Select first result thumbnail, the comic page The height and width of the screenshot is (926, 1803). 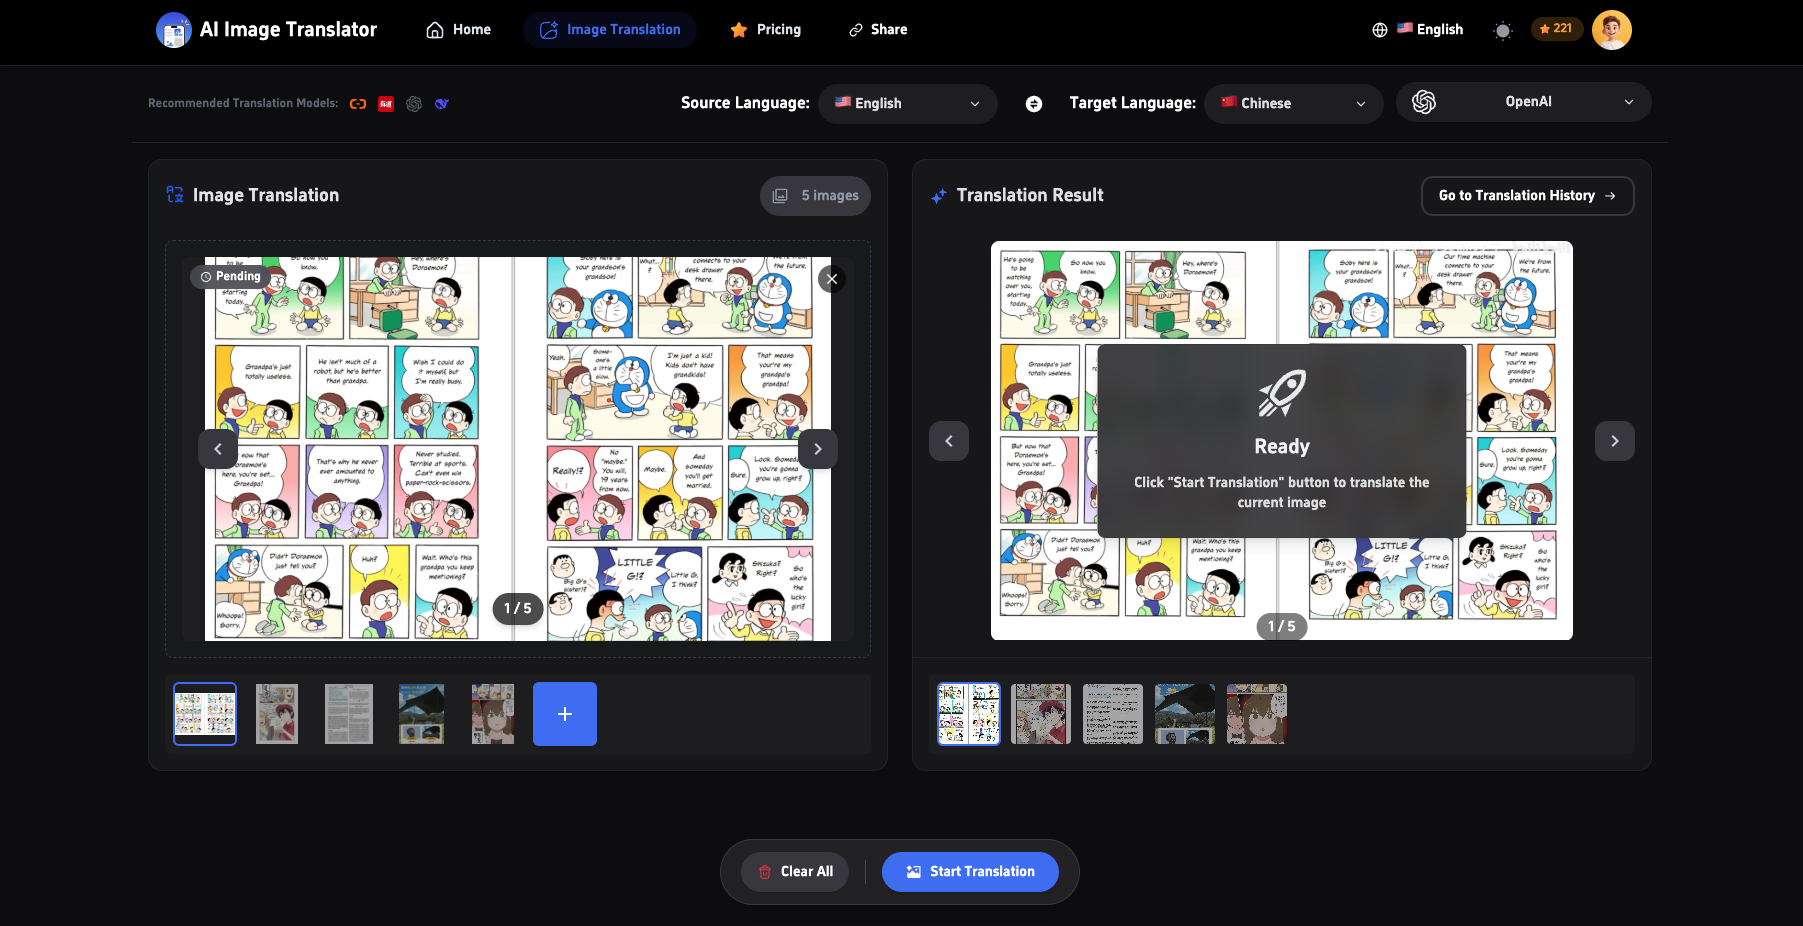pyautogui.click(x=969, y=714)
